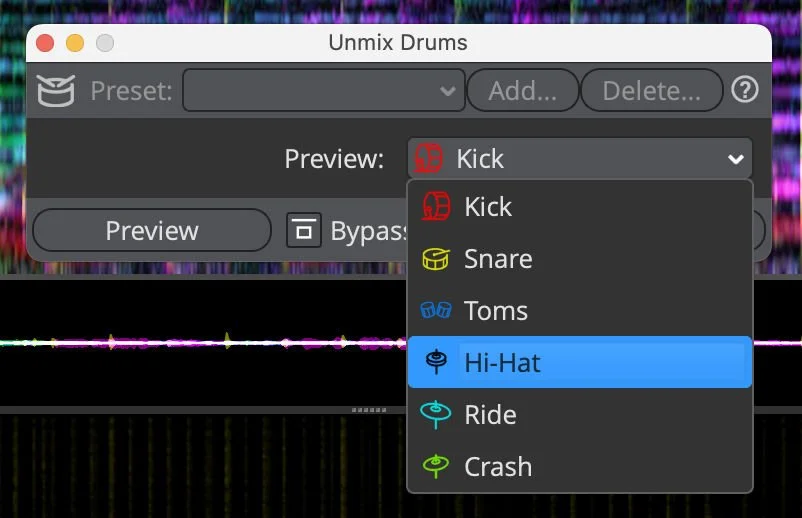Minimize the Unmix Drums window
The height and width of the screenshot is (518, 802).
pyautogui.click(x=75, y=43)
